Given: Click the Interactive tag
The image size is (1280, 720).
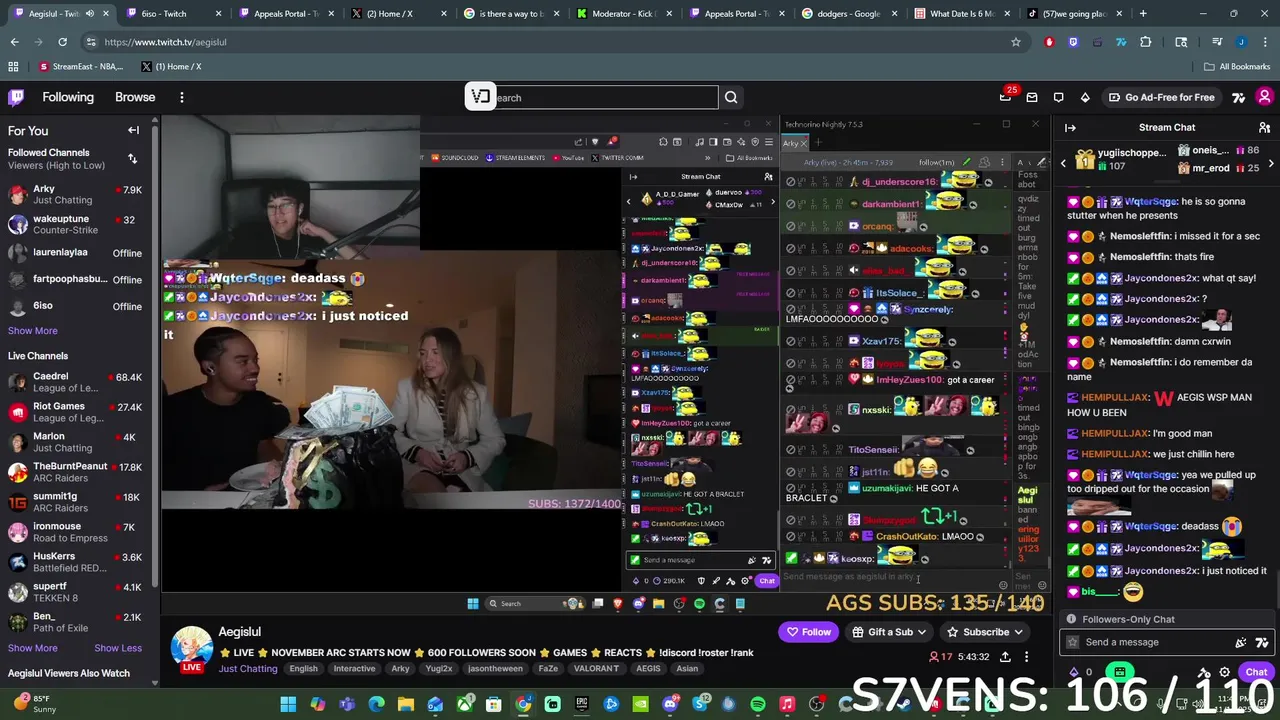Looking at the screenshot, I should [x=354, y=669].
